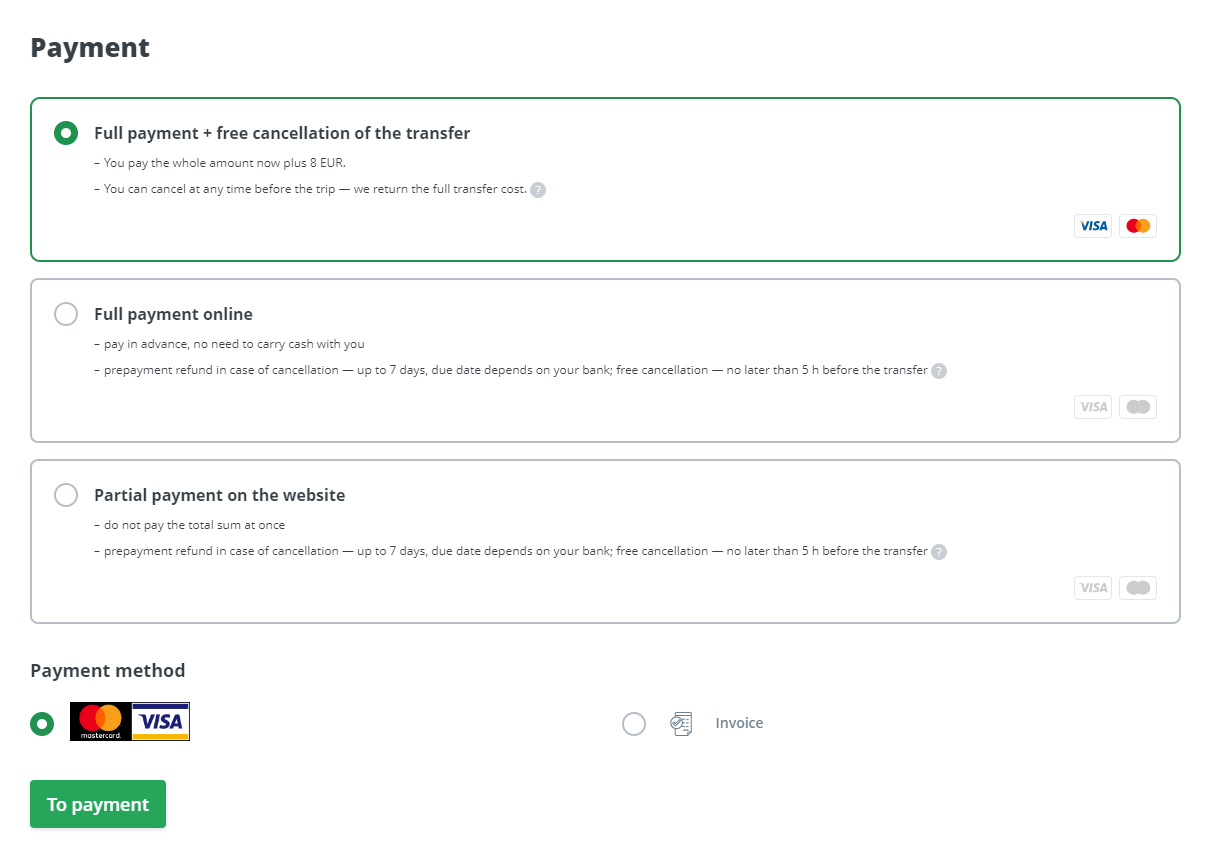Click the To payment button
This screenshot has width=1210, height=857.
[98, 804]
